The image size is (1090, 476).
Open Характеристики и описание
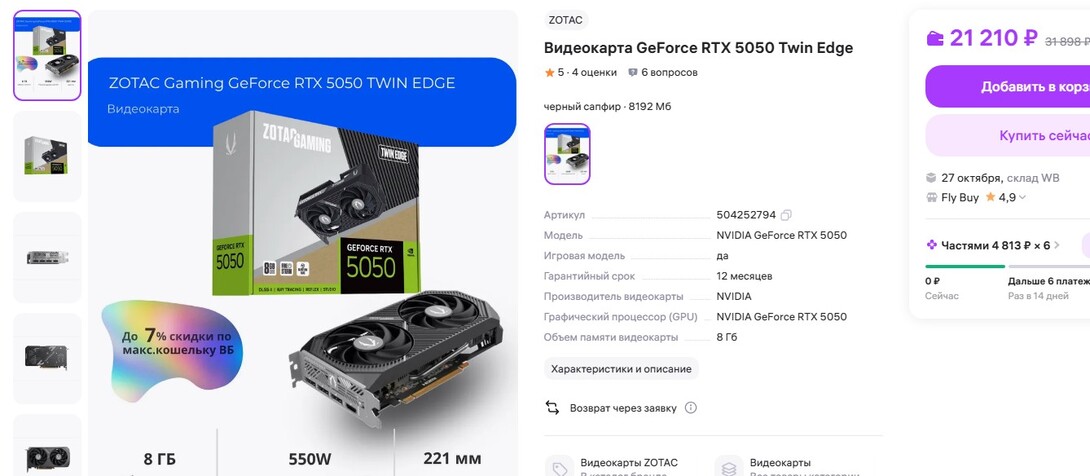[x=621, y=369]
